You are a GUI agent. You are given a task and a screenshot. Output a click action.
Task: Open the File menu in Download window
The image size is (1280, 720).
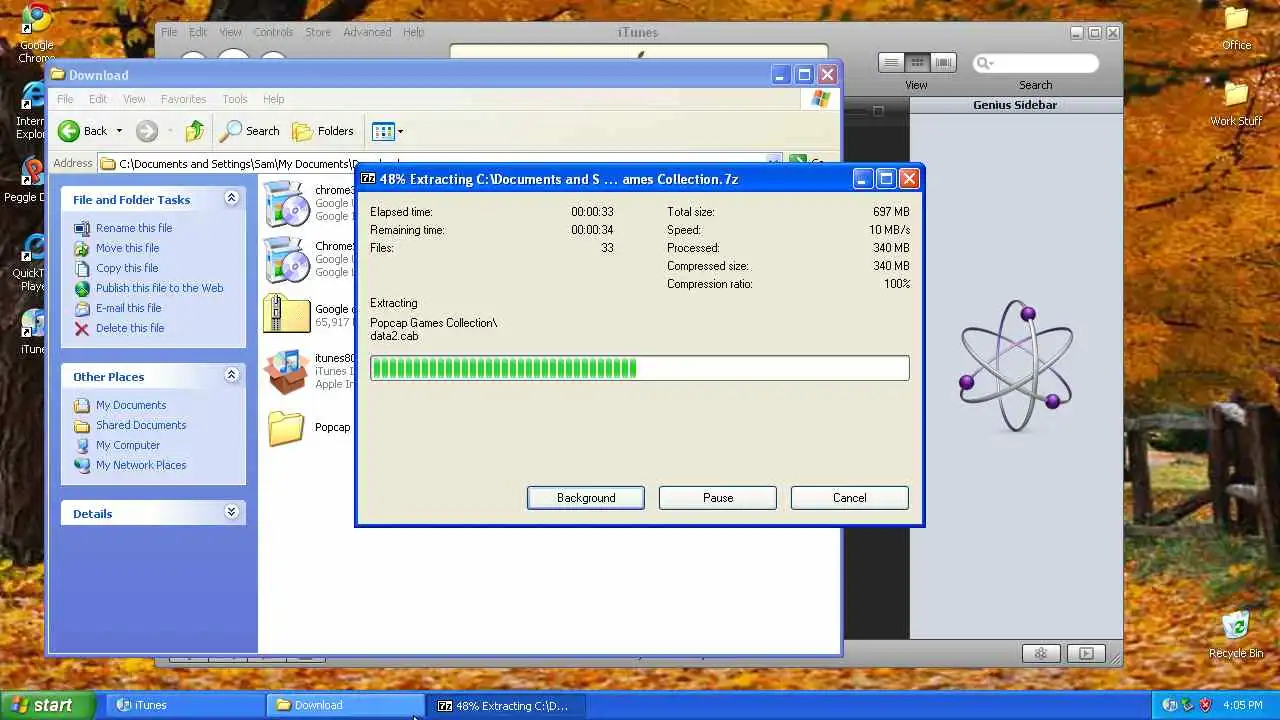(x=65, y=99)
